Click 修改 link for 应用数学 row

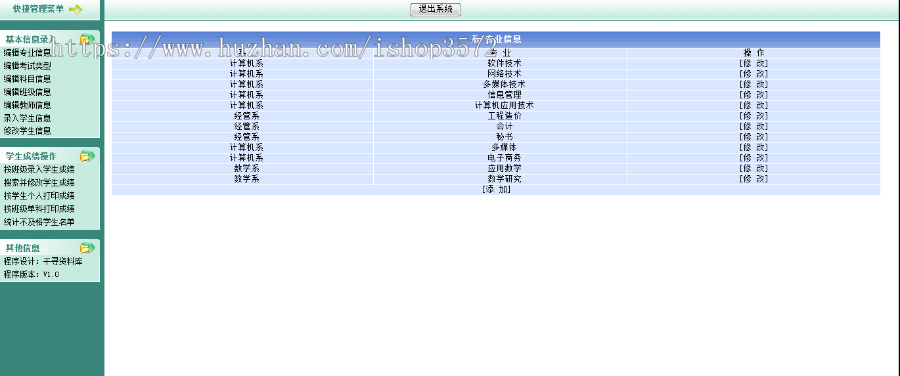coord(753,168)
